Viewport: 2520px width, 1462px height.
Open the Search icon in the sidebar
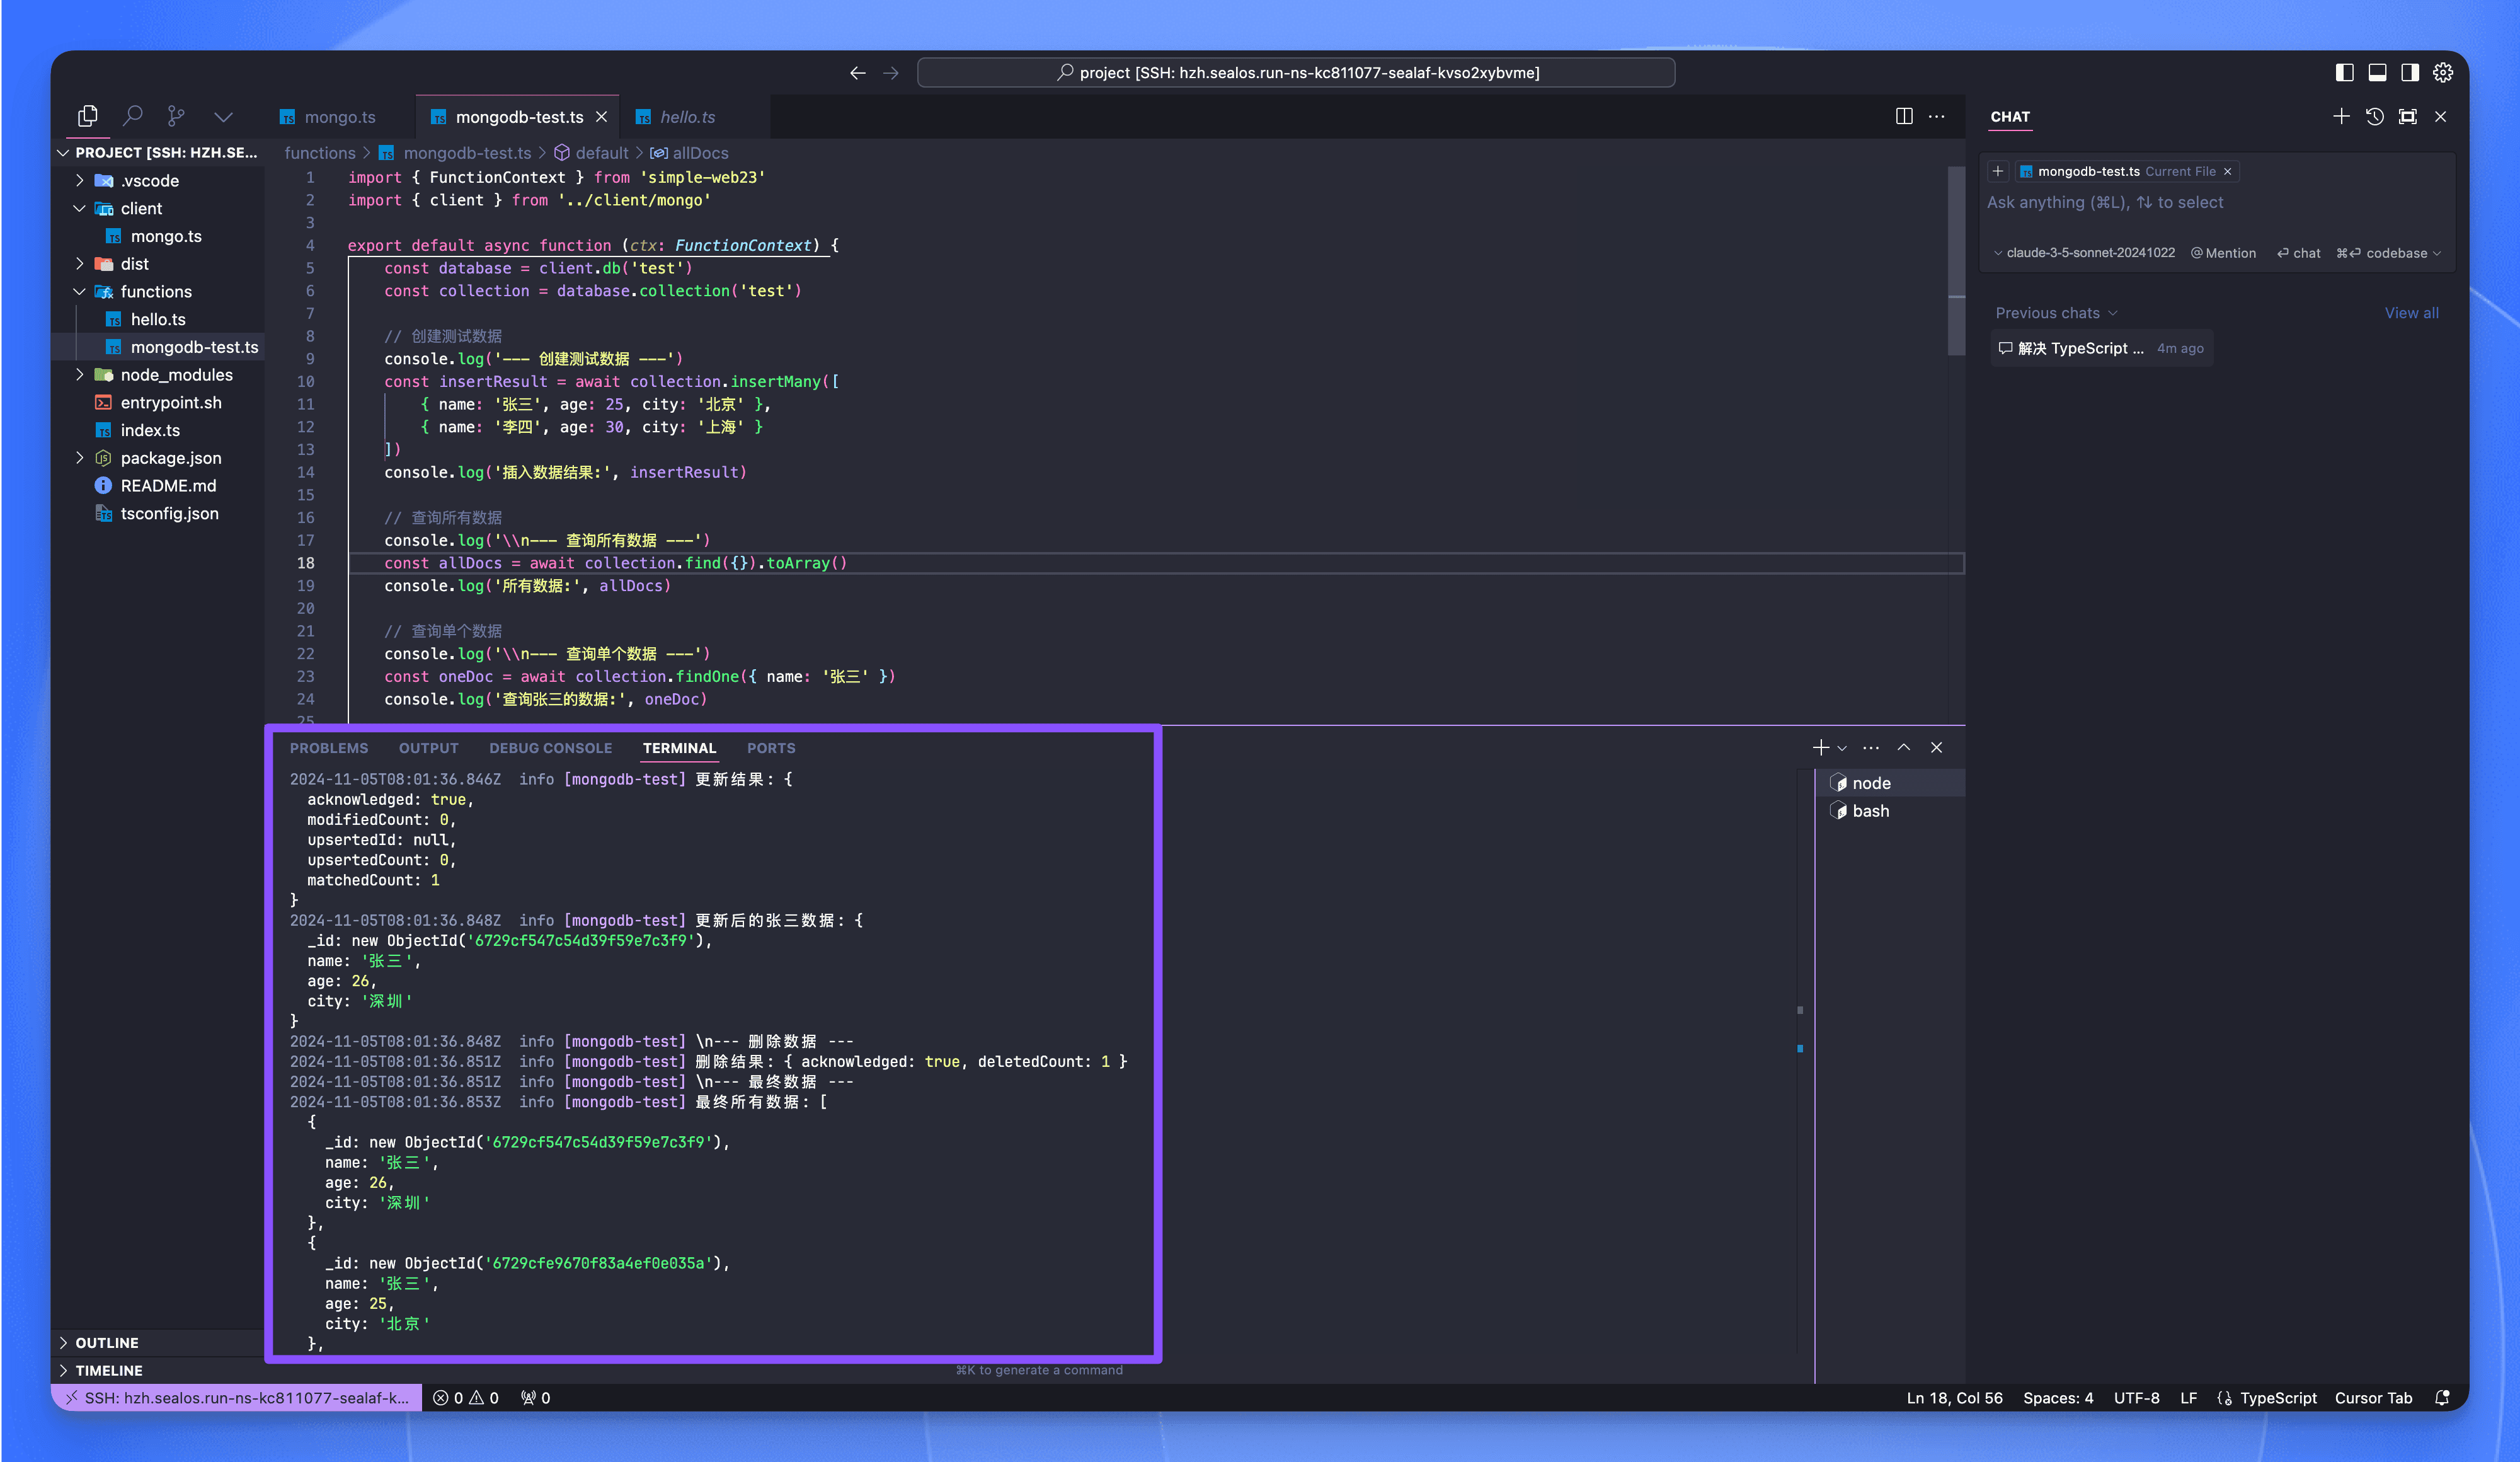coord(133,115)
